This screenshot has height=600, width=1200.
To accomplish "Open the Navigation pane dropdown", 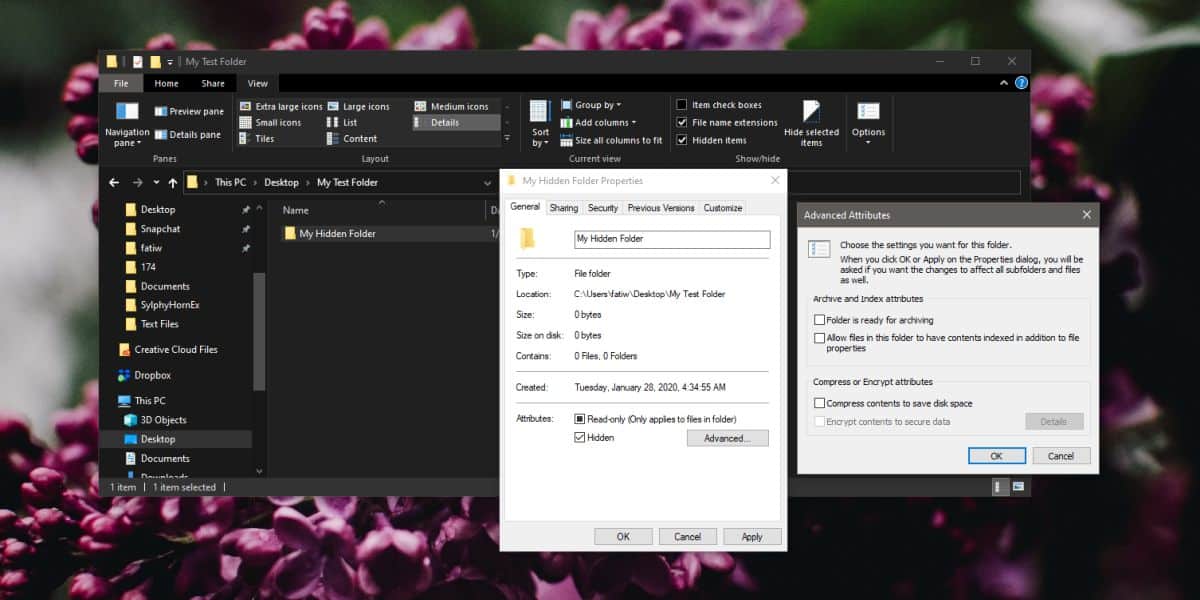I will tap(127, 125).
